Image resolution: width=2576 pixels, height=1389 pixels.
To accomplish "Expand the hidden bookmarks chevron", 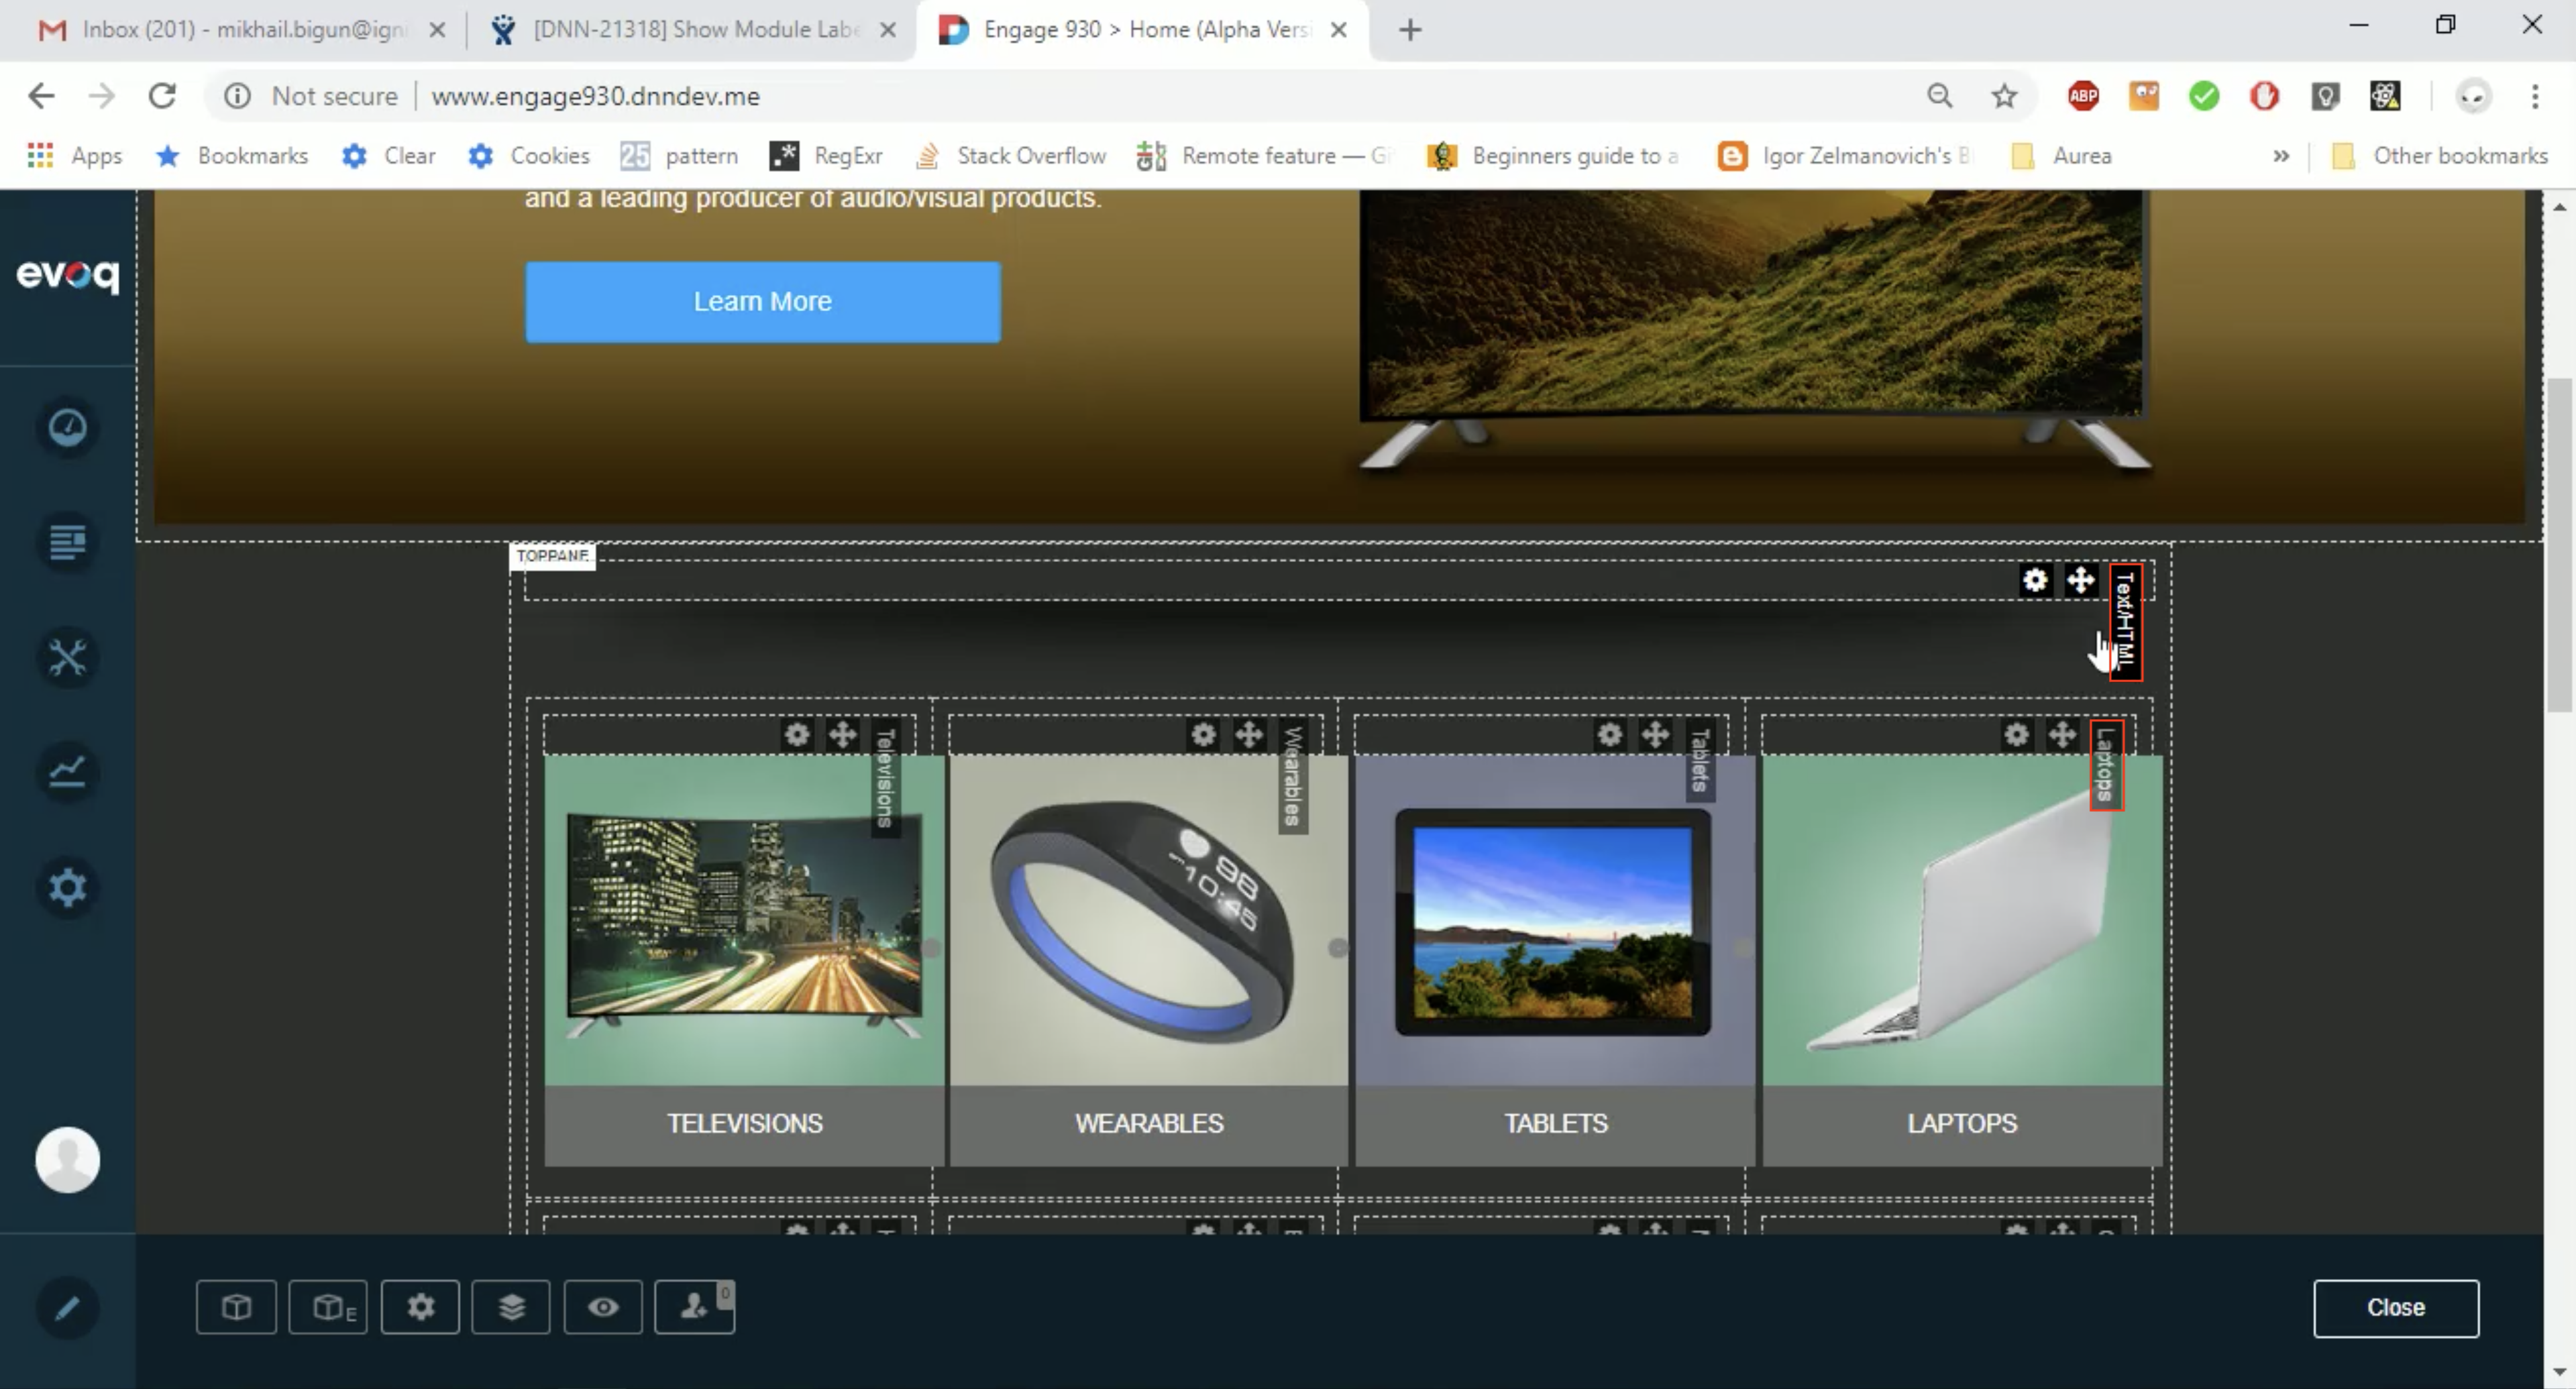I will [x=2281, y=156].
